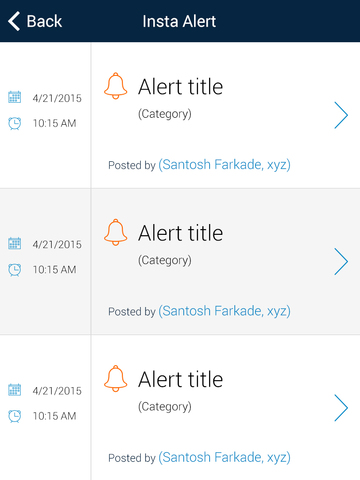Click the calendar icon in third alert row
The width and height of the screenshot is (360, 480).
click(x=14, y=390)
